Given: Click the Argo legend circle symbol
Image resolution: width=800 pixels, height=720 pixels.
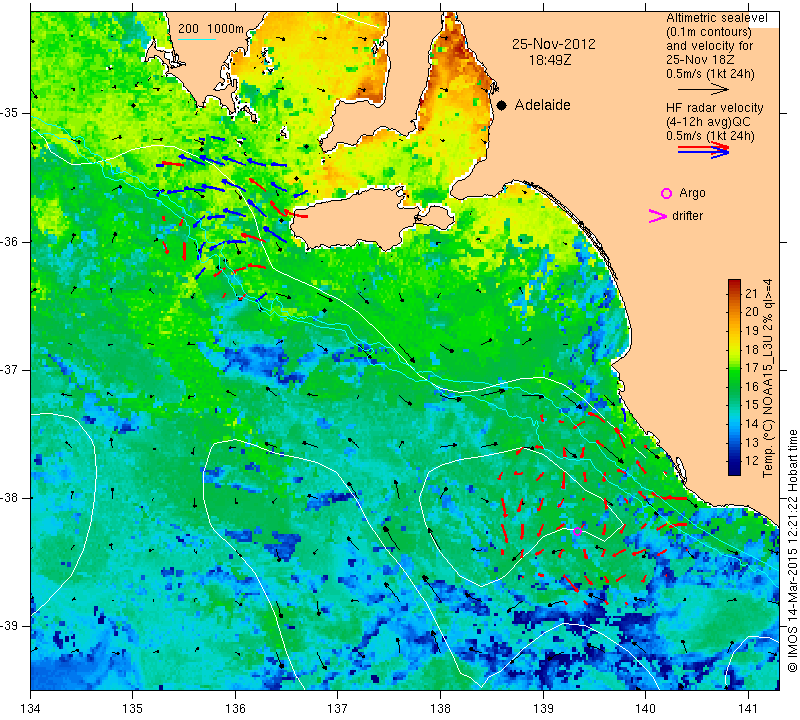Looking at the screenshot, I should [666, 193].
